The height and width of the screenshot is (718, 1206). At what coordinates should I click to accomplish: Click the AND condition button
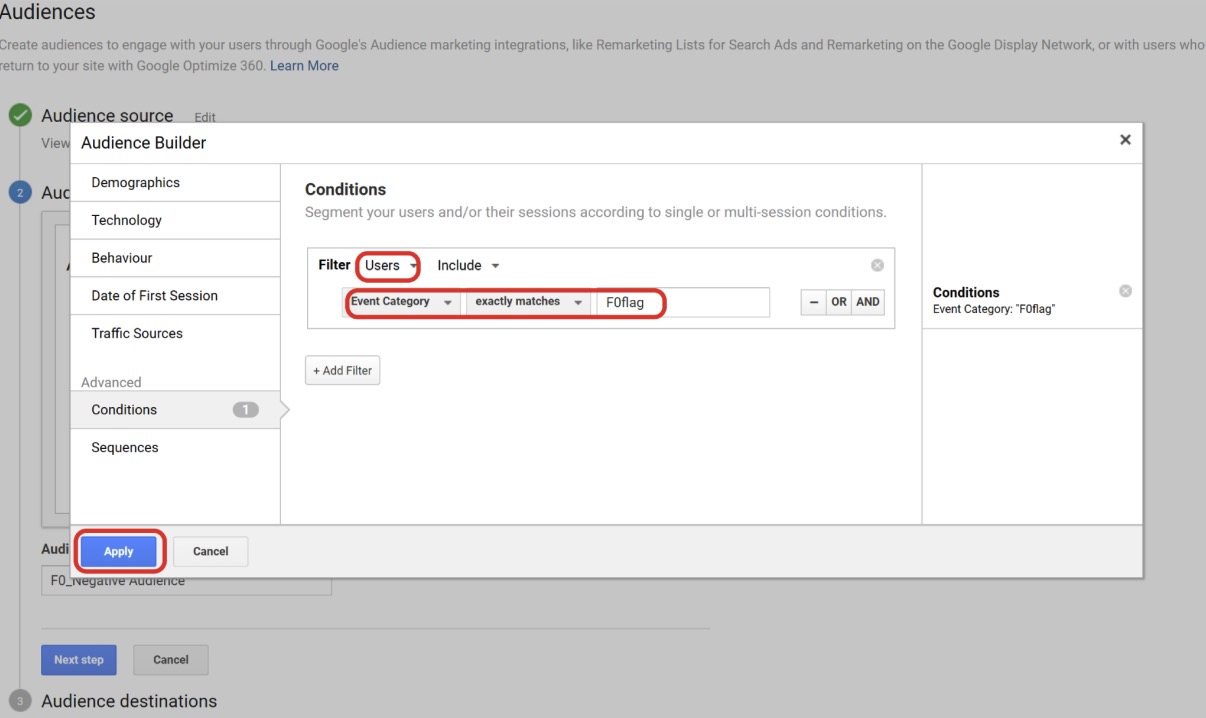[x=866, y=302]
